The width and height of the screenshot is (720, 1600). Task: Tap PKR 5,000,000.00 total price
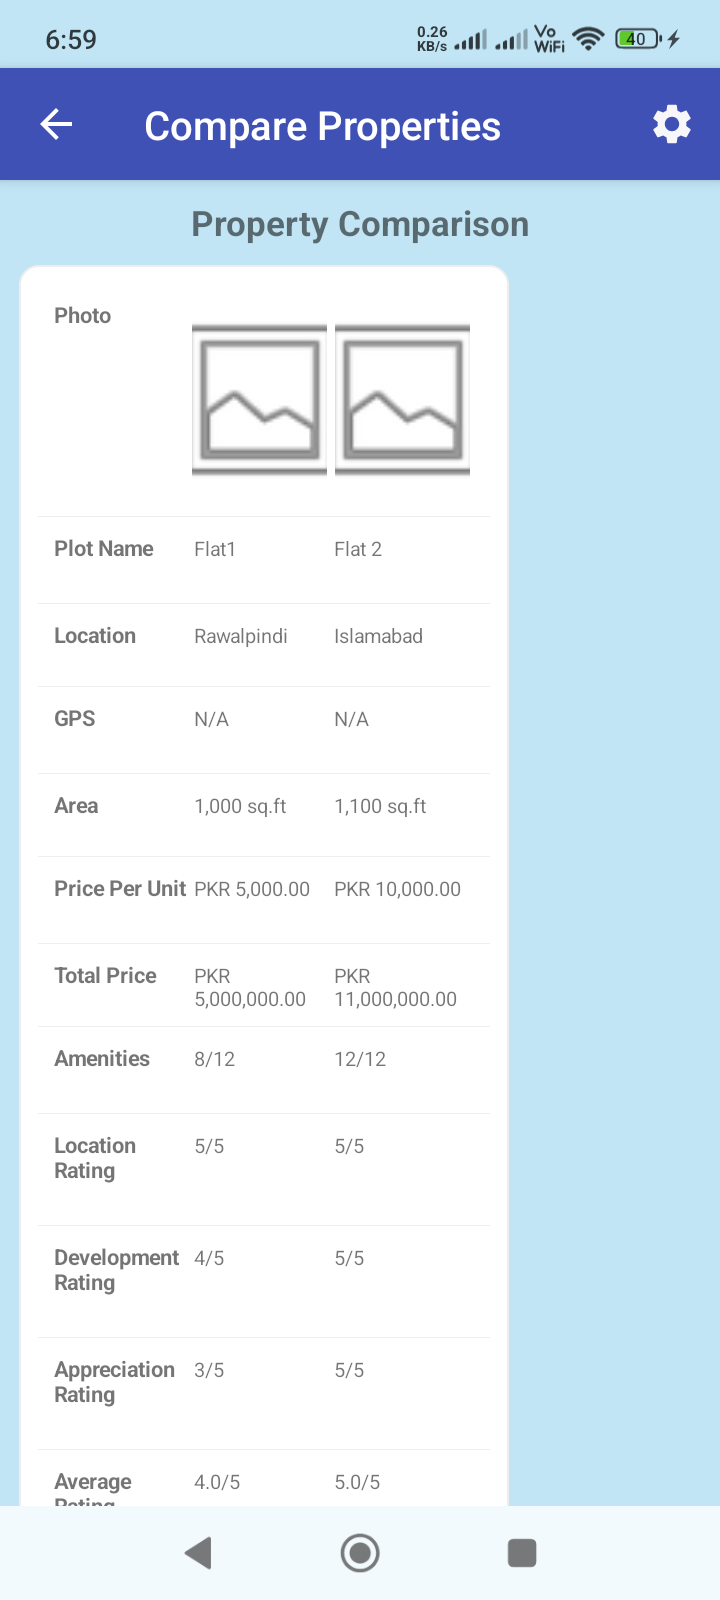point(250,988)
